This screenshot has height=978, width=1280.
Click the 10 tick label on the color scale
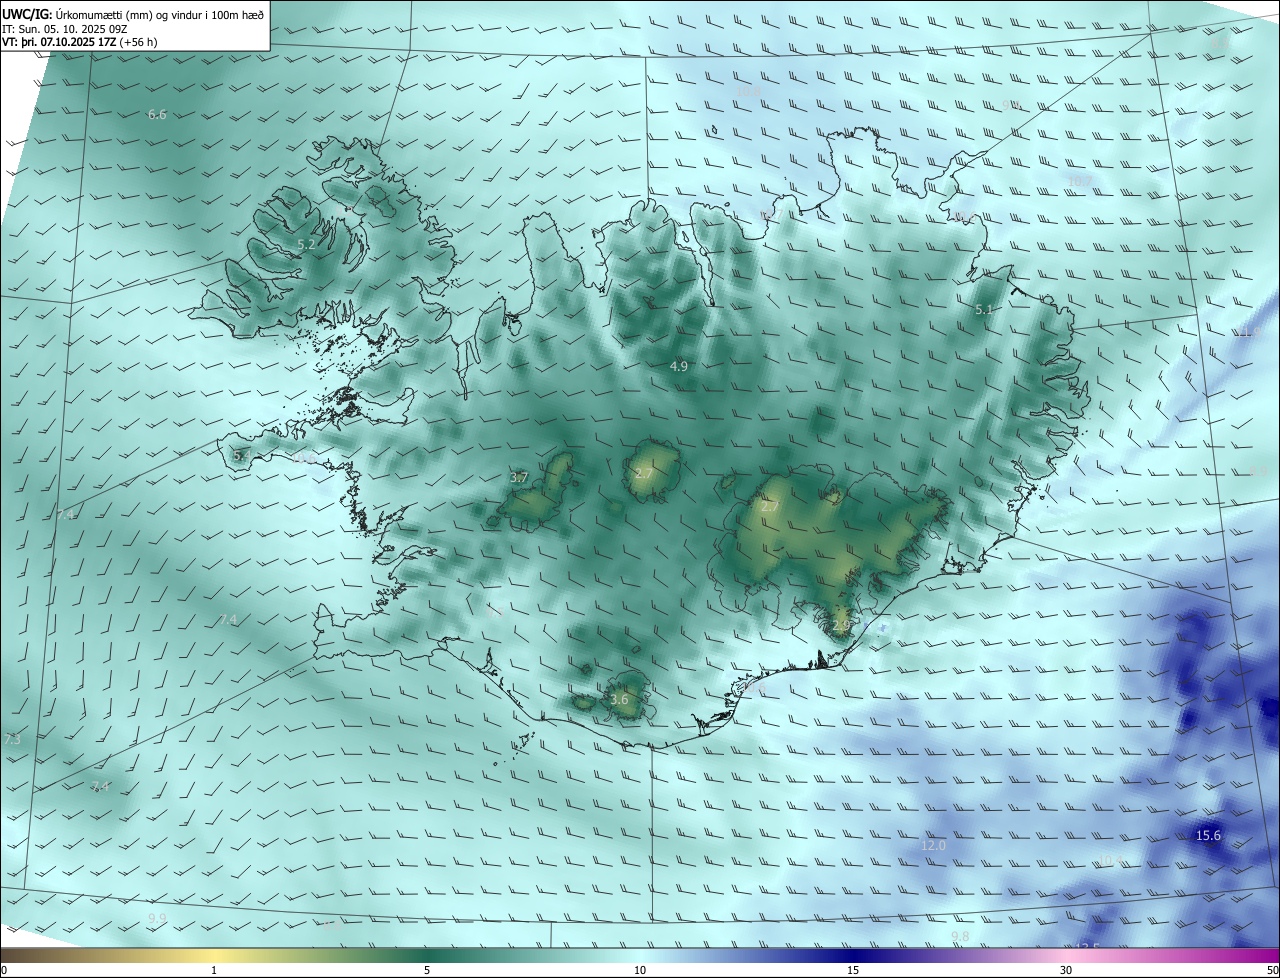(x=640, y=970)
